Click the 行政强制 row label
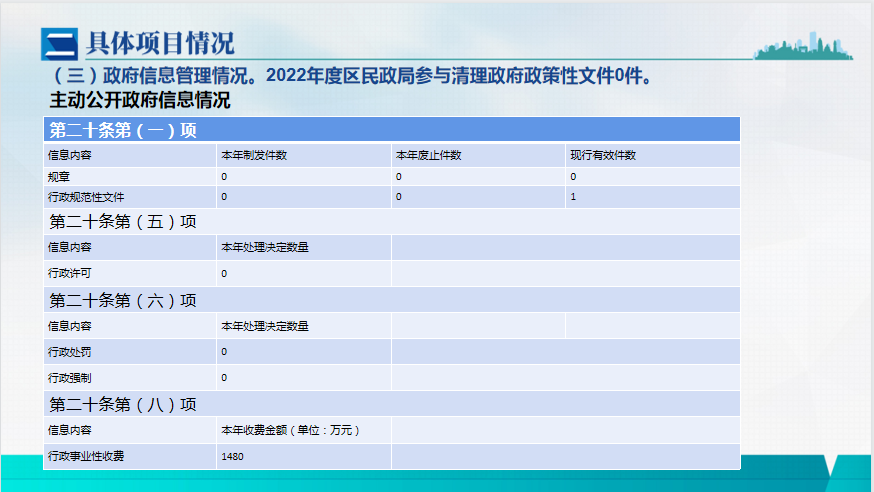 70,378
